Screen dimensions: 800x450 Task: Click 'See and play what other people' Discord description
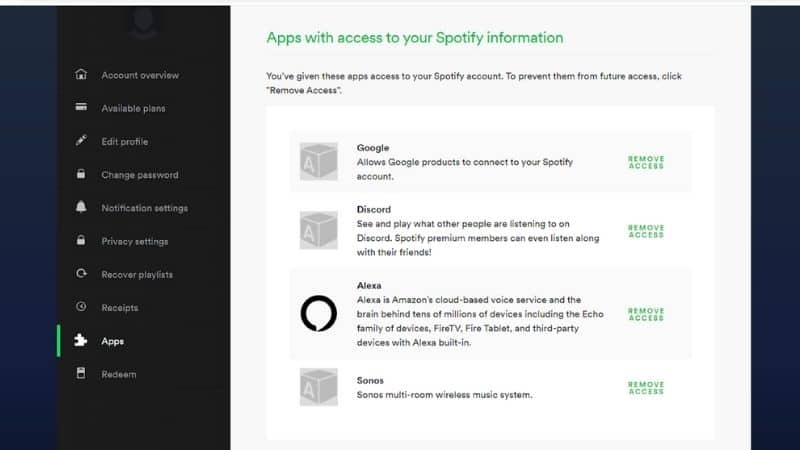tap(478, 238)
